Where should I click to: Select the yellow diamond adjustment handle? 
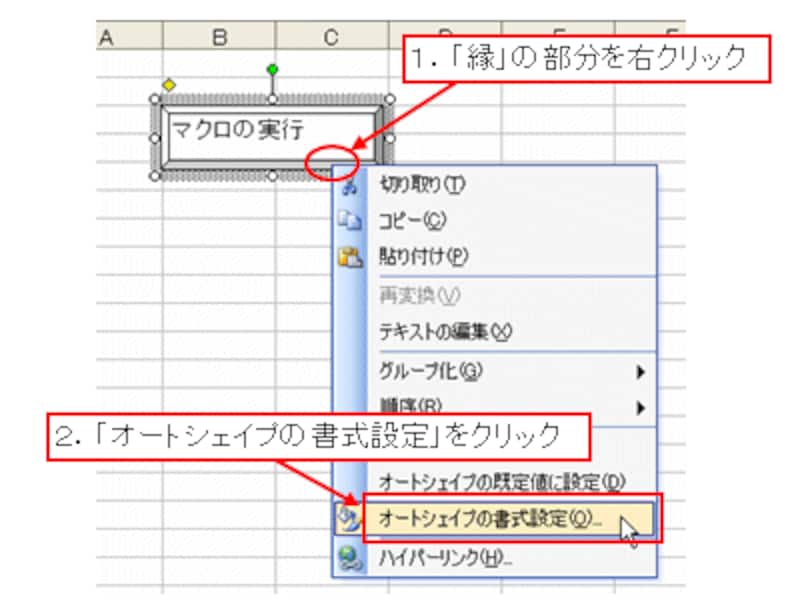(x=169, y=85)
